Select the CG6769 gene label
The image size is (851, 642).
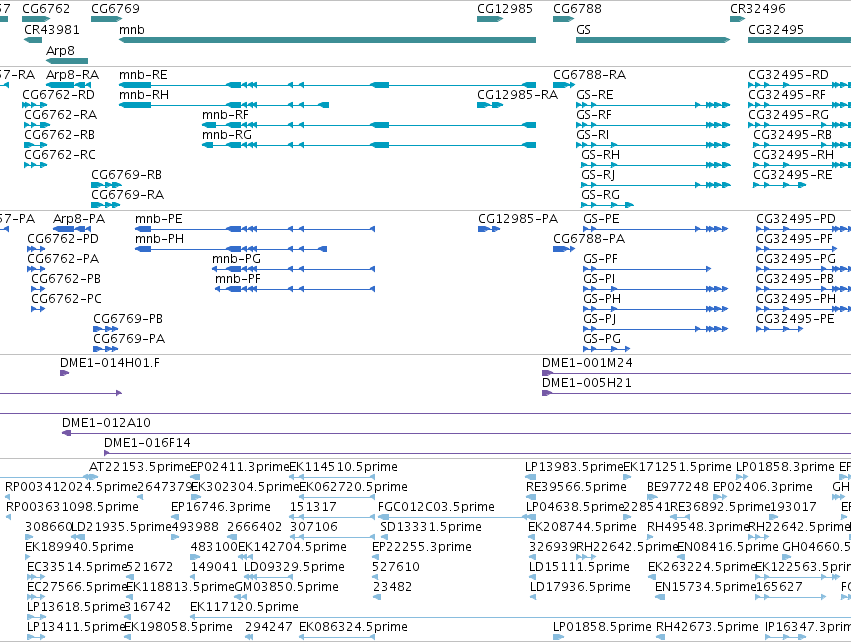pyautogui.click(x=116, y=9)
